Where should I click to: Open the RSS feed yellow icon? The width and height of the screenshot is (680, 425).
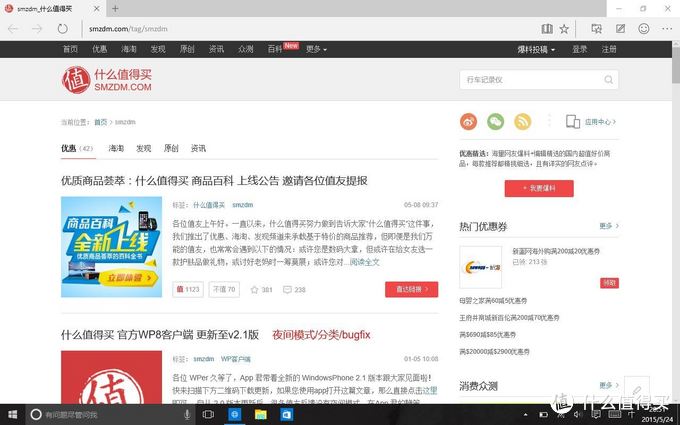[523, 122]
